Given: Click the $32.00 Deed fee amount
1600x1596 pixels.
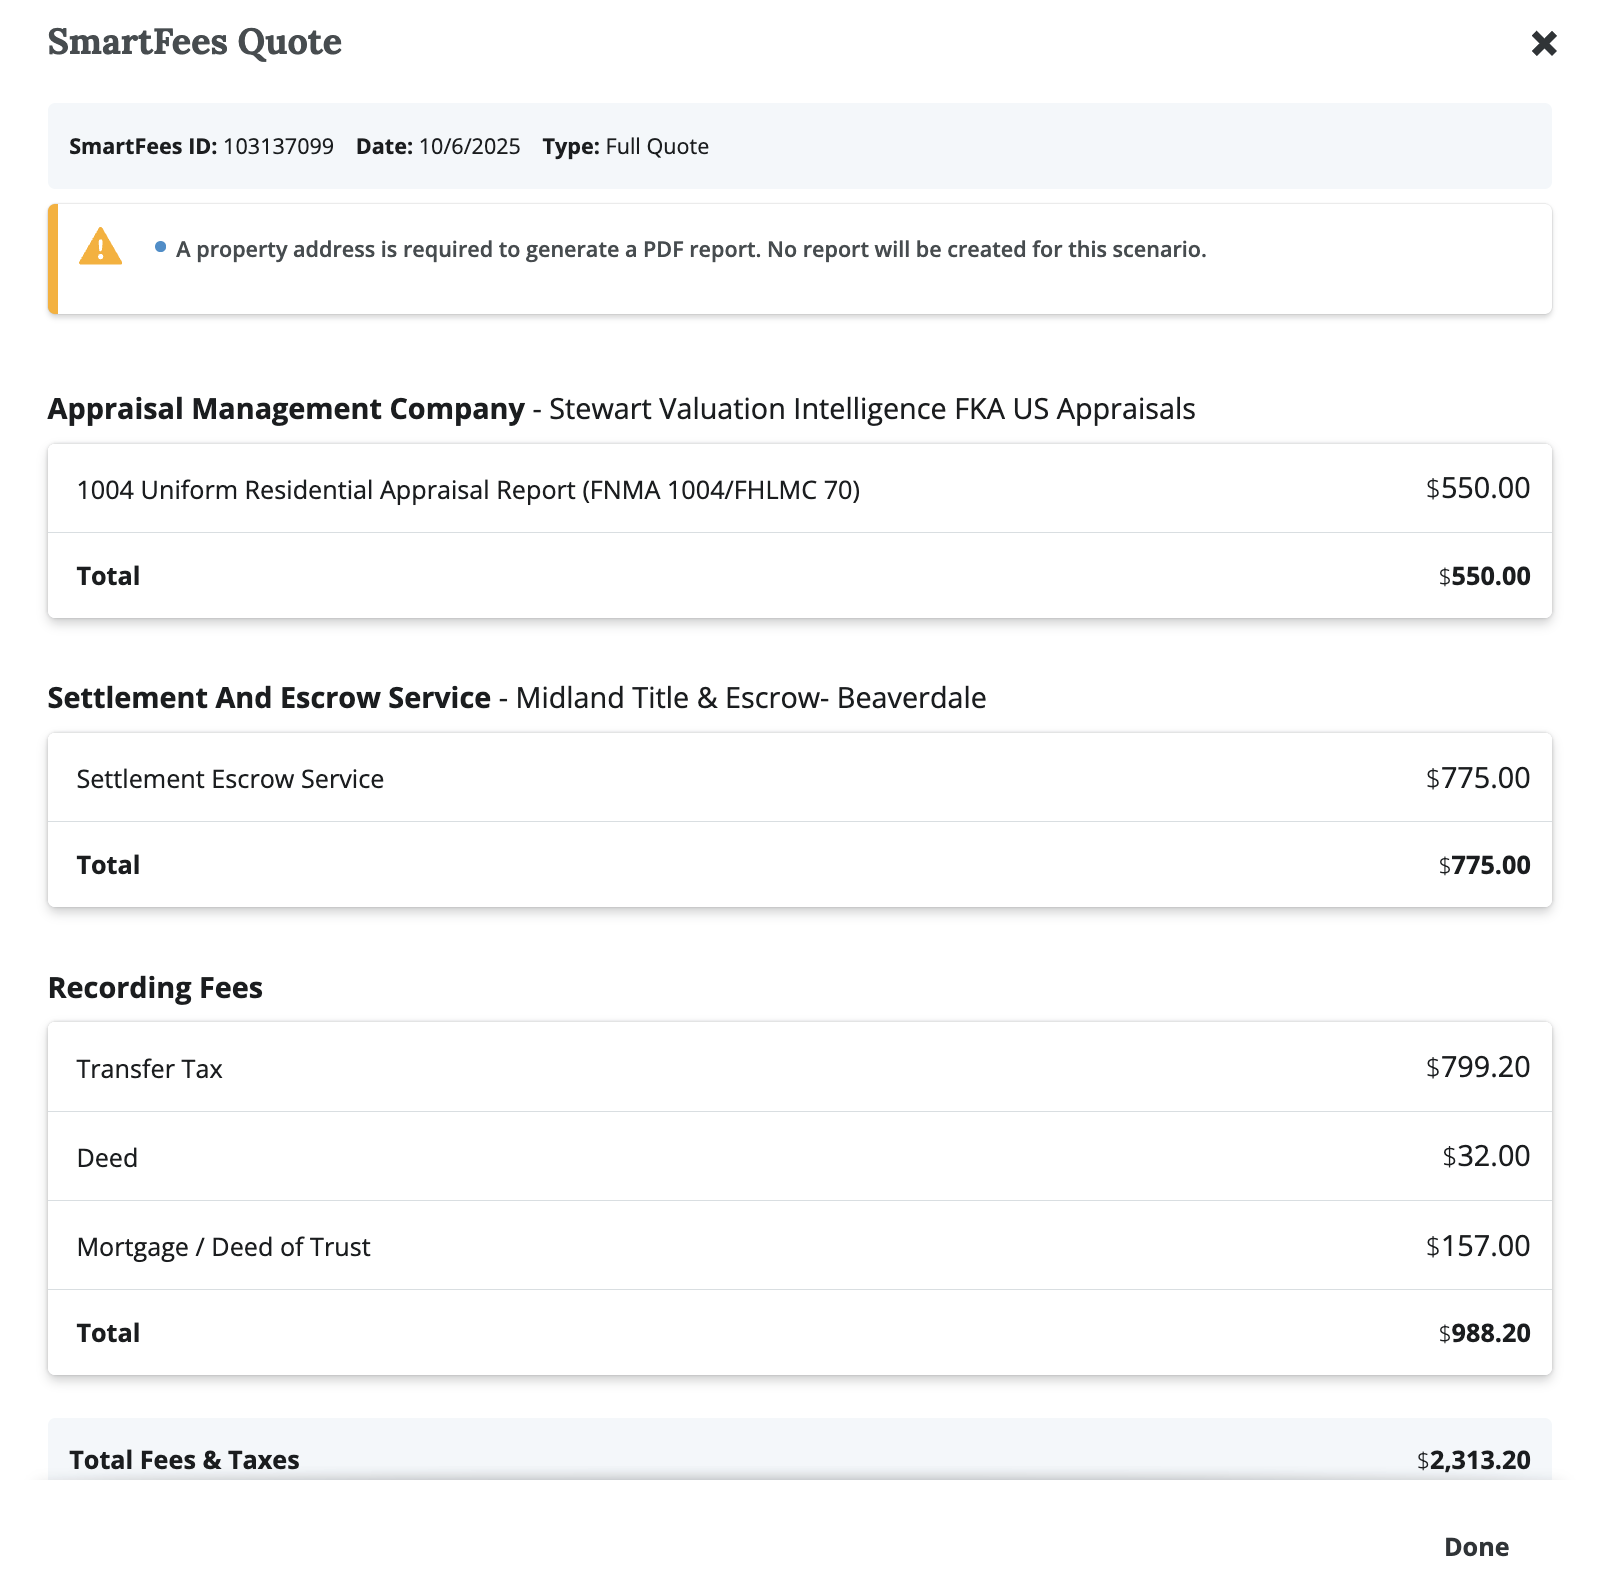Looking at the screenshot, I should tap(1486, 1157).
